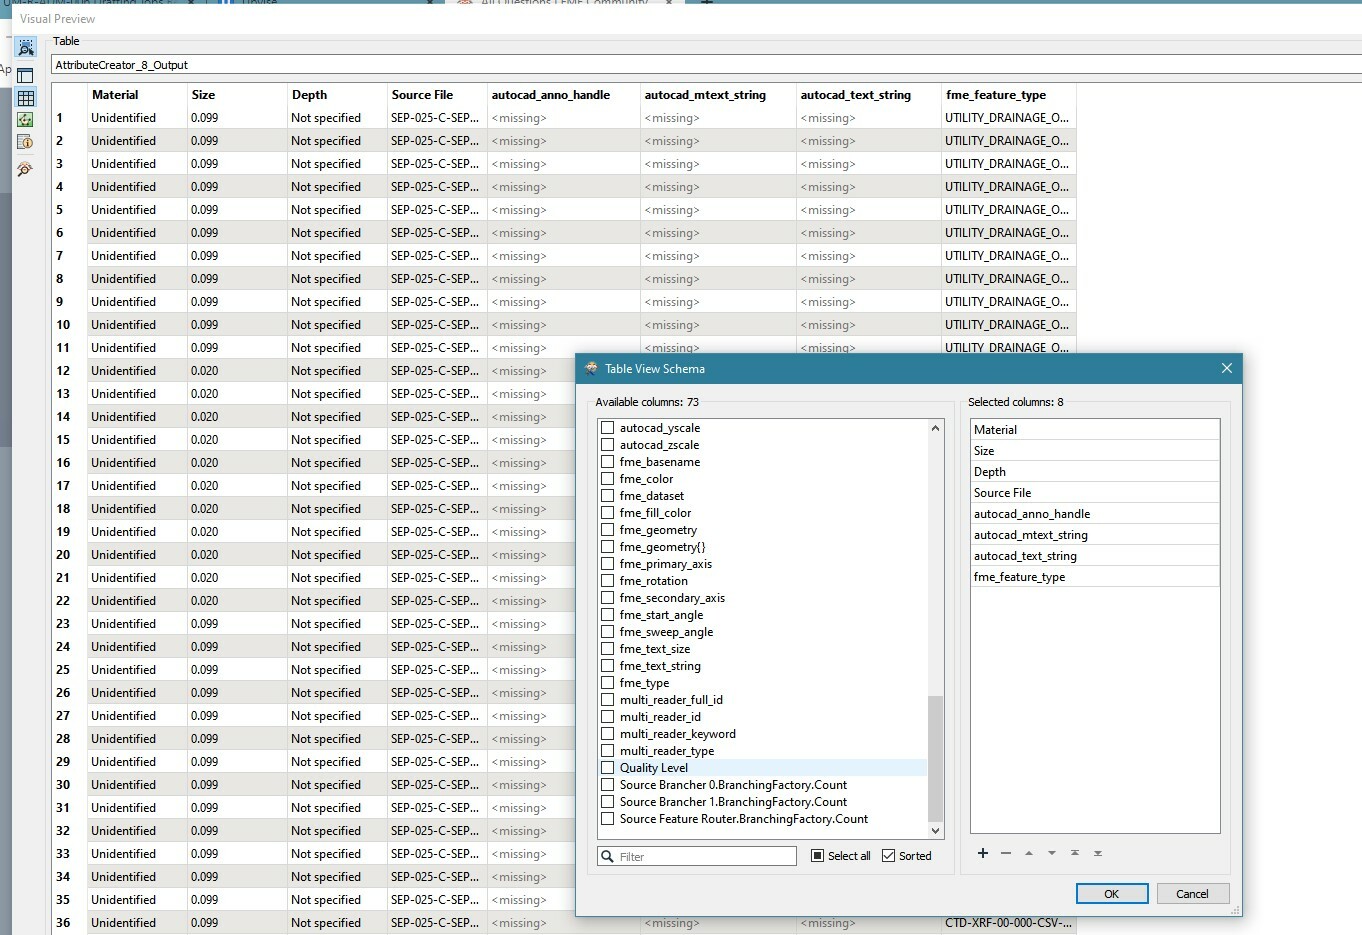Select Material in selected columns list
The width and height of the screenshot is (1362, 935).
coord(1095,429)
